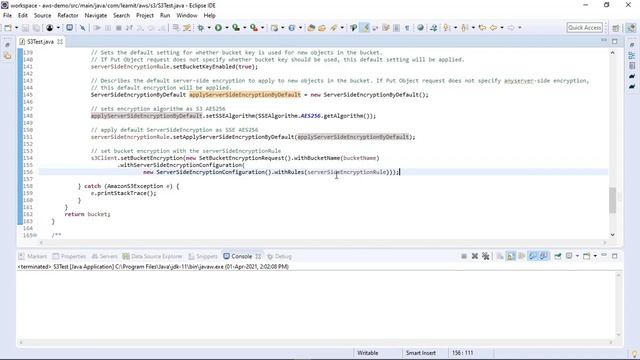640x360 pixels.
Task: Click the Previous Annotation icon
Action: (x=465, y=28)
